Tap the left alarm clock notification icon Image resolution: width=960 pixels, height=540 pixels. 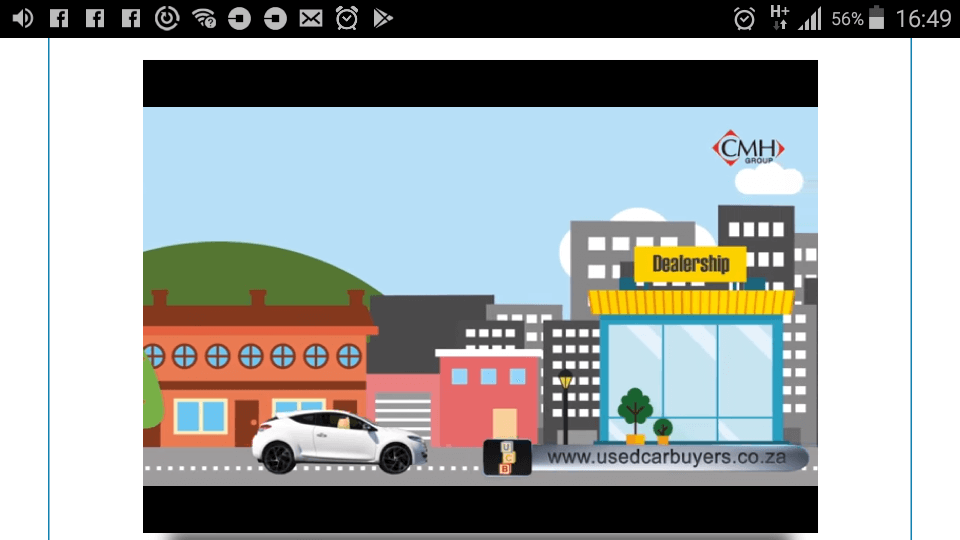347,18
